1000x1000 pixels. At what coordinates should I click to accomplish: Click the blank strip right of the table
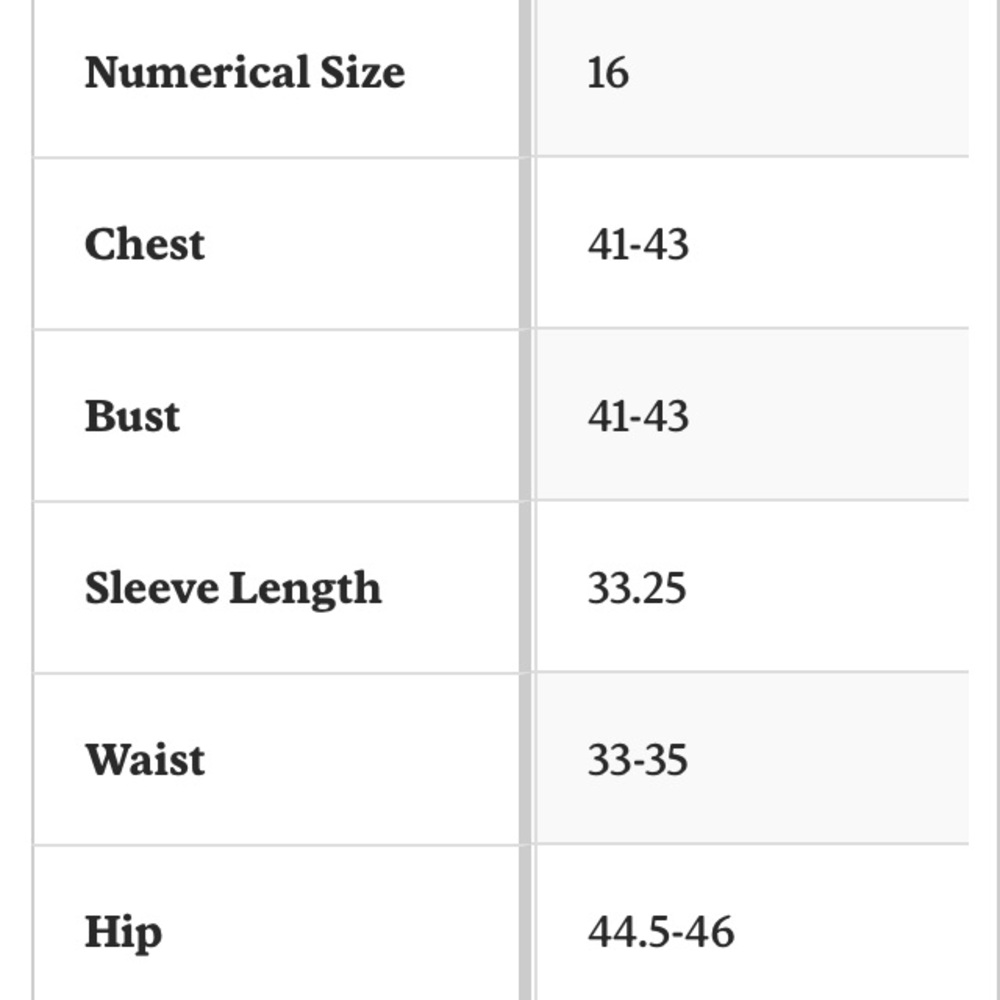984,500
